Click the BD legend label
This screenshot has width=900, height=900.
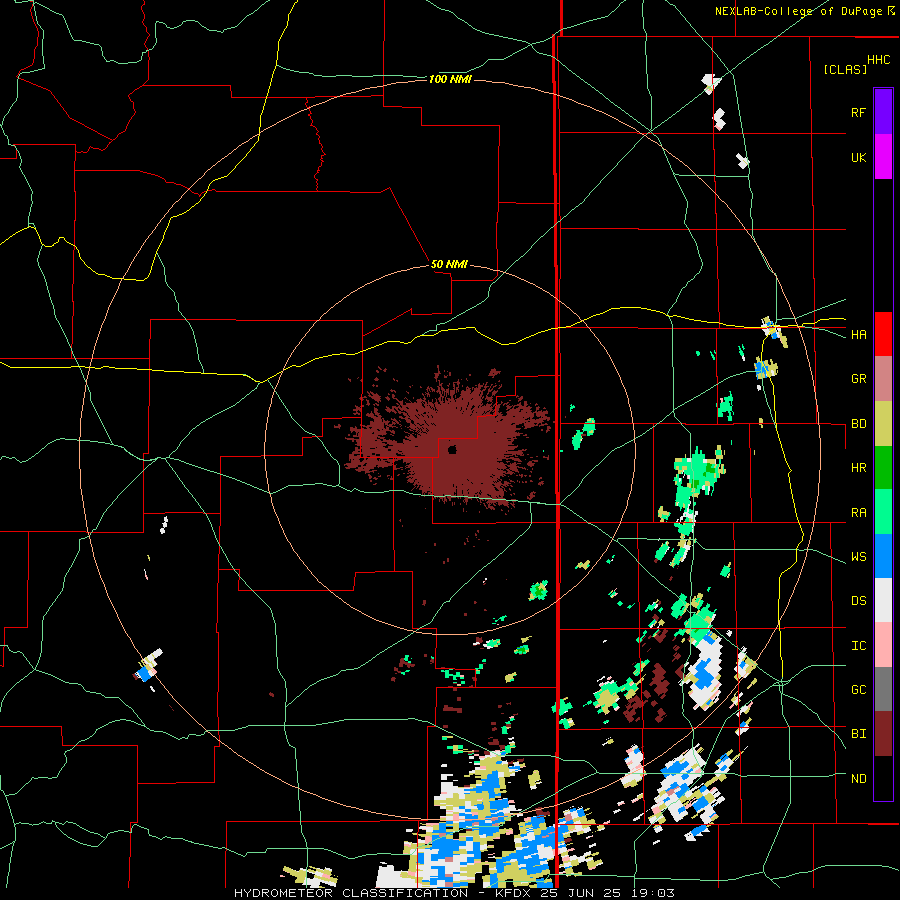pyautogui.click(x=858, y=424)
